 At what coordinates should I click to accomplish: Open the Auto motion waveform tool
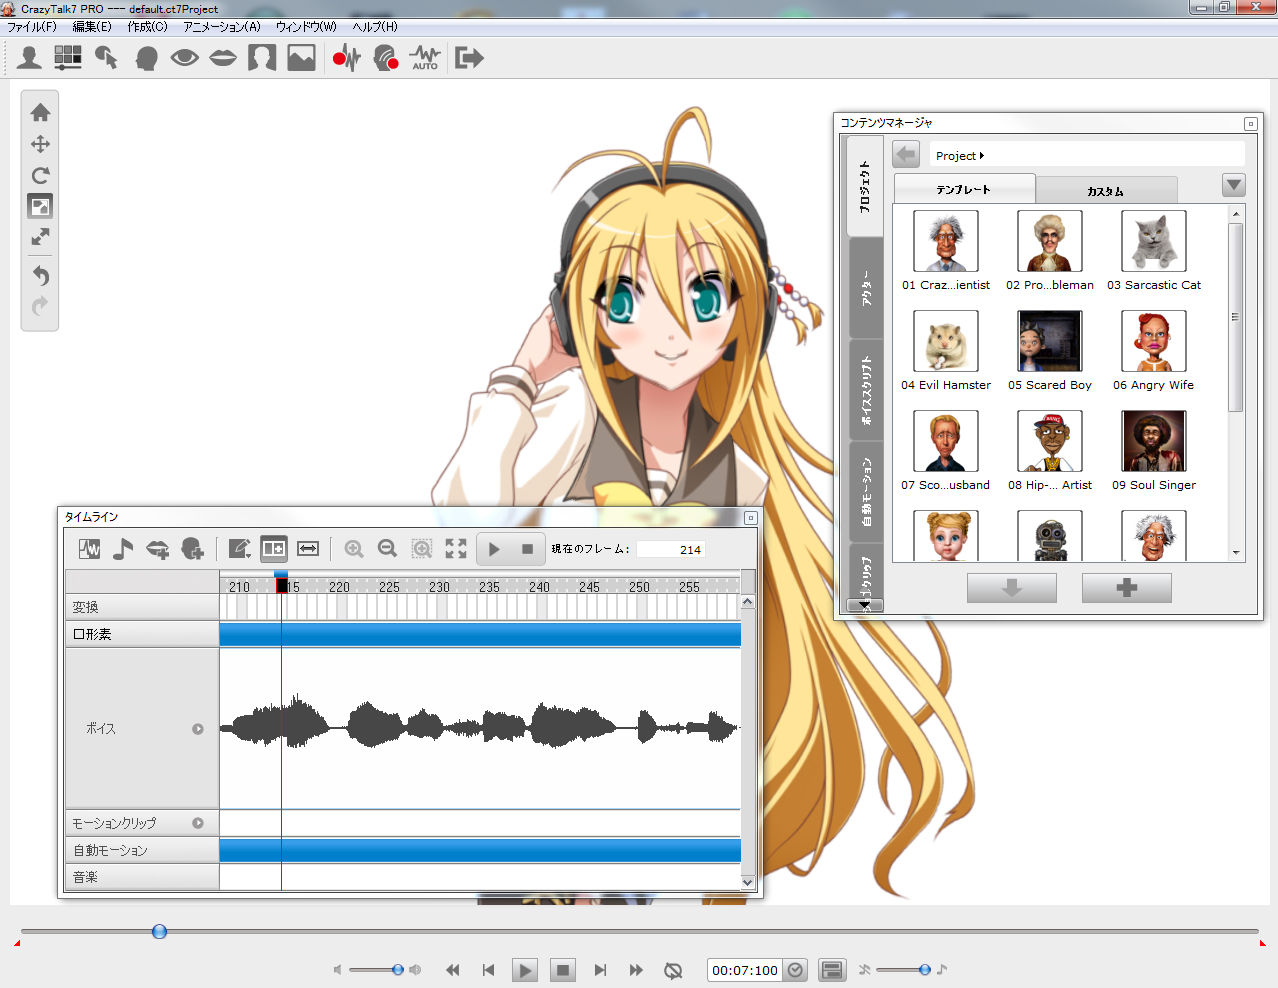[425, 58]
